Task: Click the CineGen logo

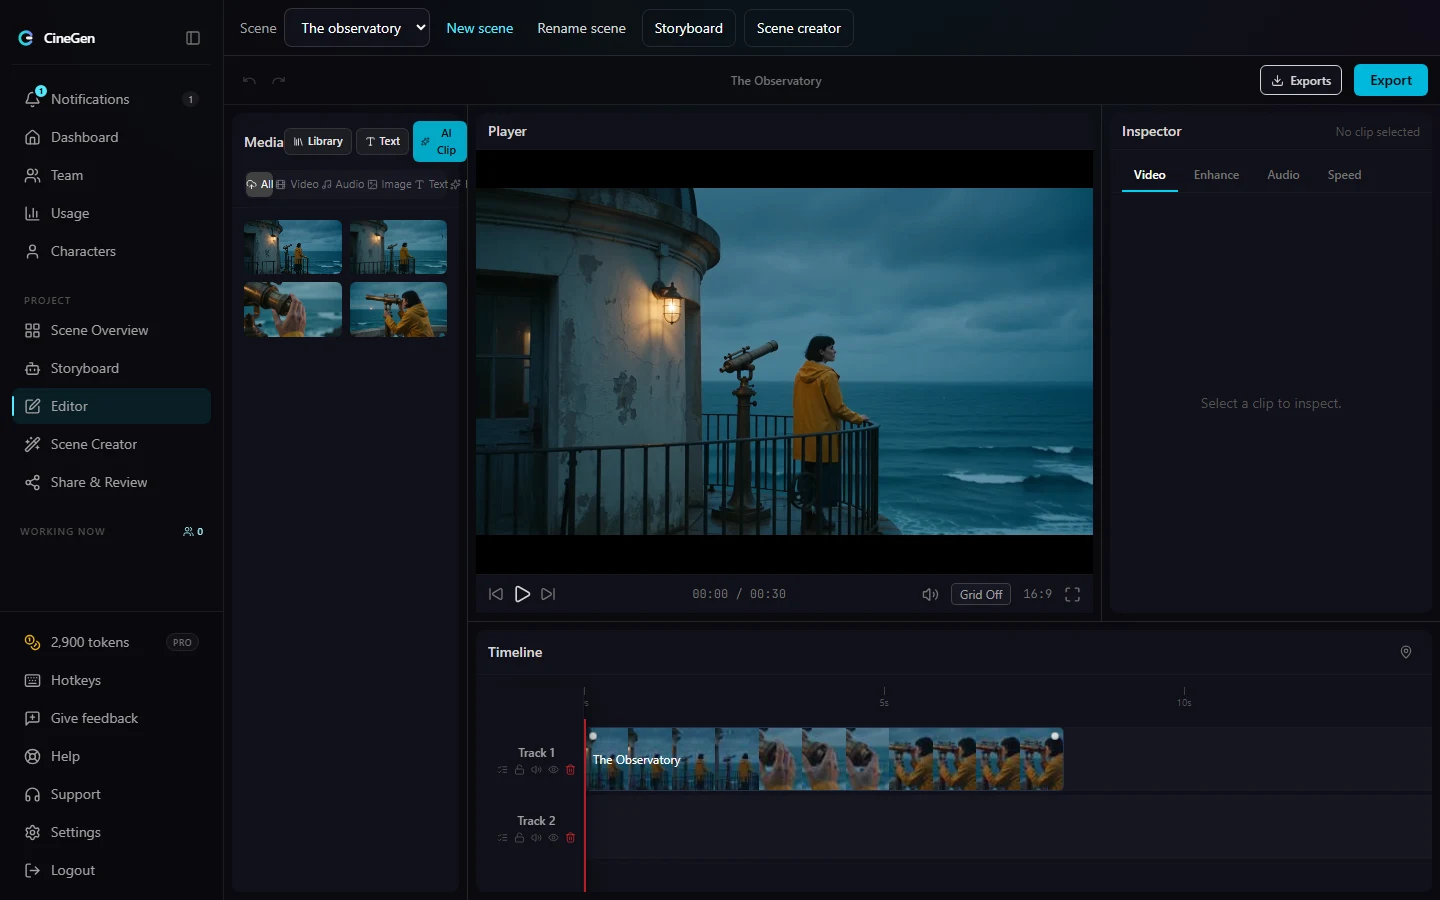Action: pyautogui.click(x=57, y=38)
